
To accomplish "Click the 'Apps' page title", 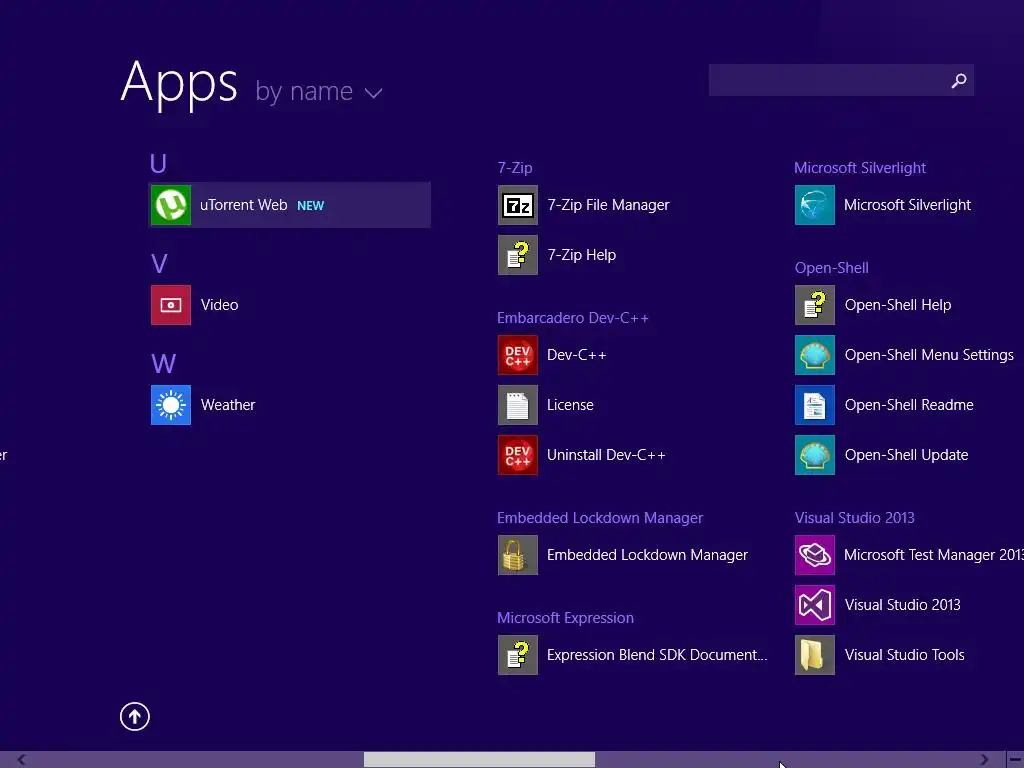I will [x=179, y=83].
